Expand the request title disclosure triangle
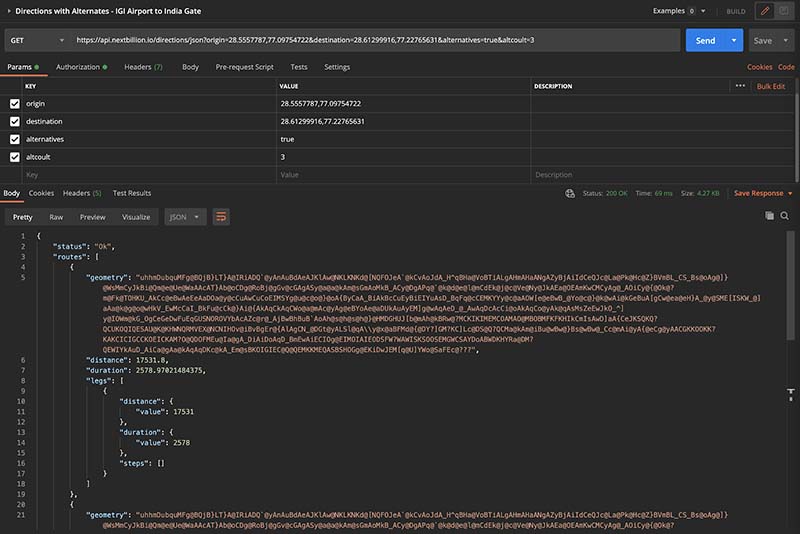800x534 pixels. pyautogui.click(x=9, y=11)
